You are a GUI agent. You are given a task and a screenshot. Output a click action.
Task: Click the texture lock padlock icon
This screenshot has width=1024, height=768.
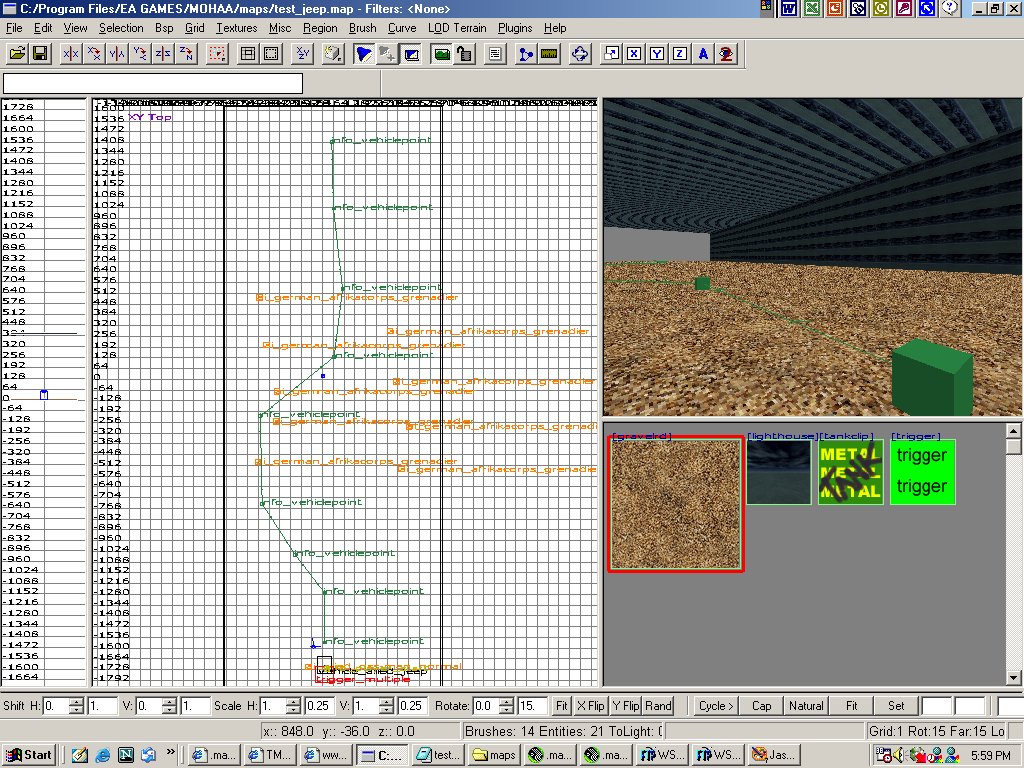(464, 53)
